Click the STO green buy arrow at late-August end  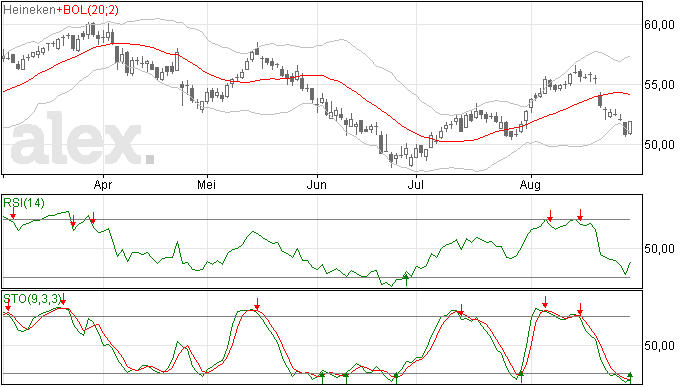tap(630, 377)
